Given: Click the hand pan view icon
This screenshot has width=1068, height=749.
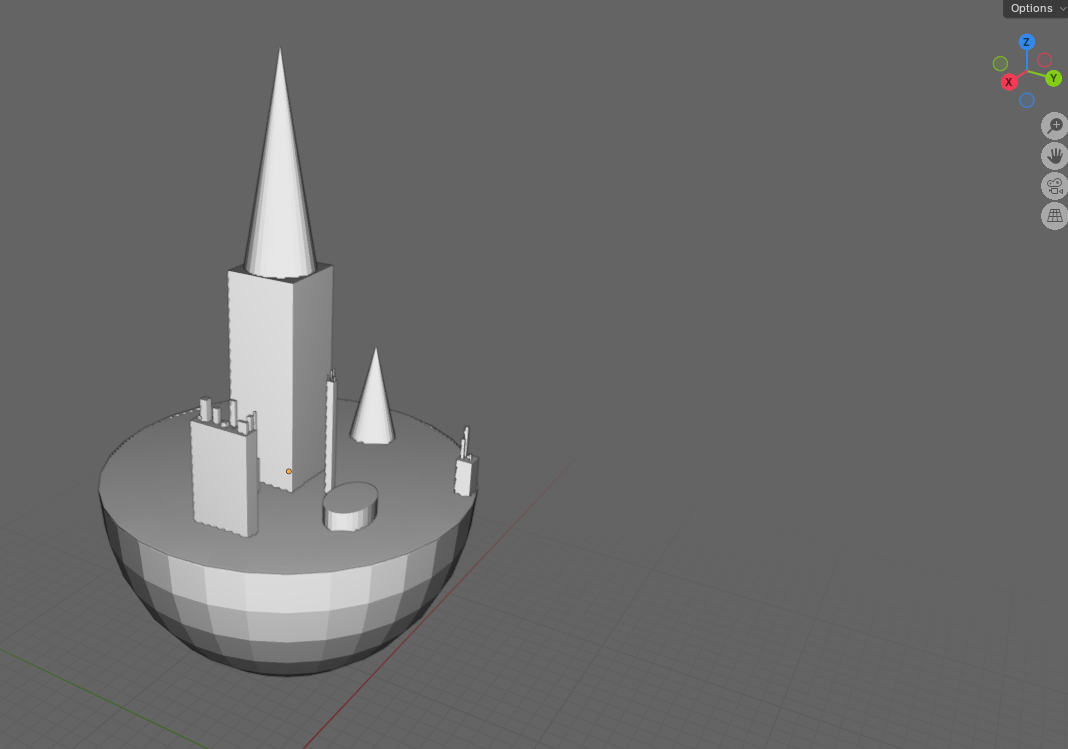Looking at the screenshot, I should pos(1054,156).
